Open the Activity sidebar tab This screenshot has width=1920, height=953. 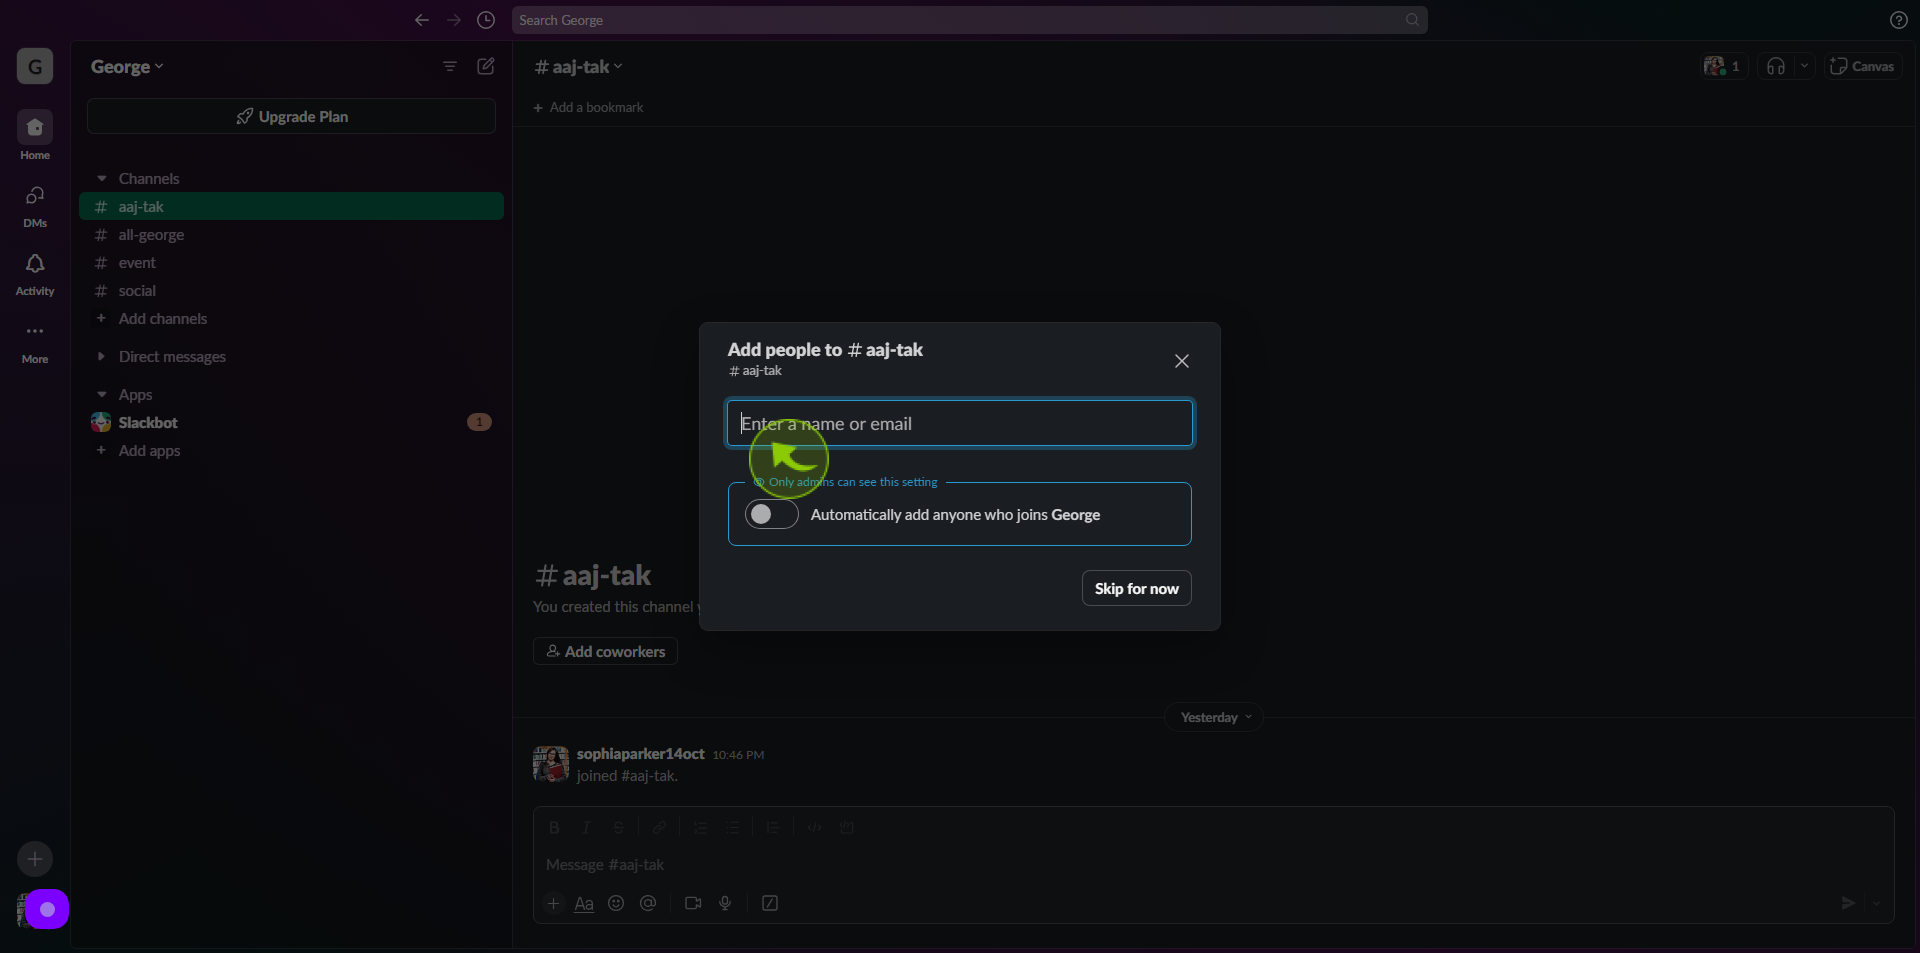click(x=35, y=274)
